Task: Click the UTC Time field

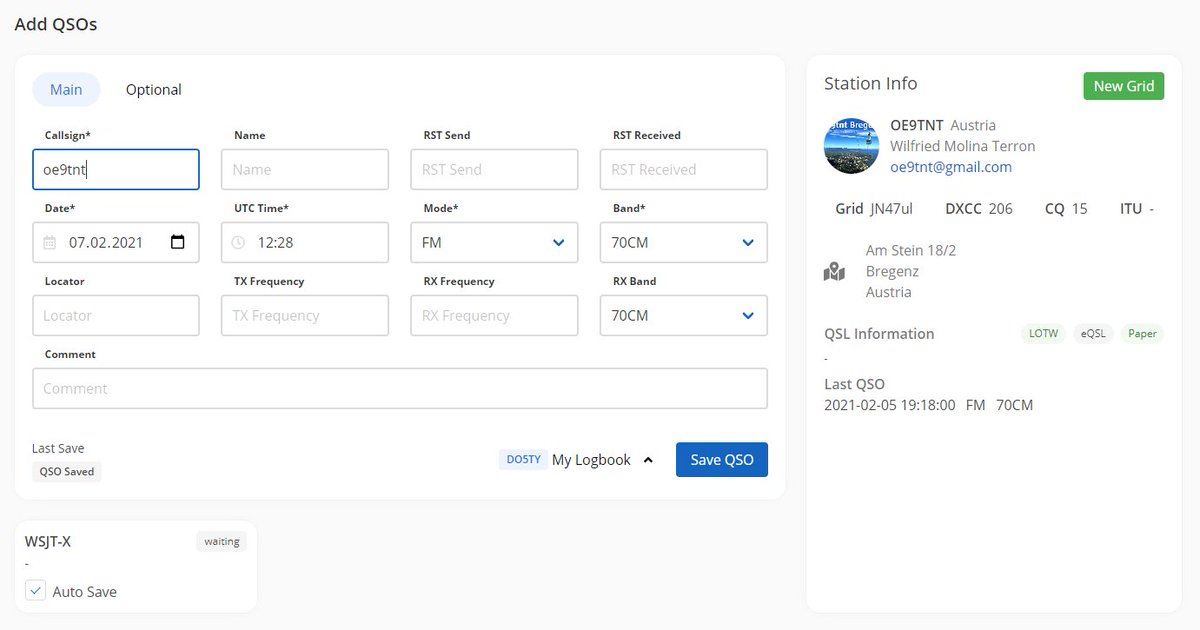Action: pos(305,242)
